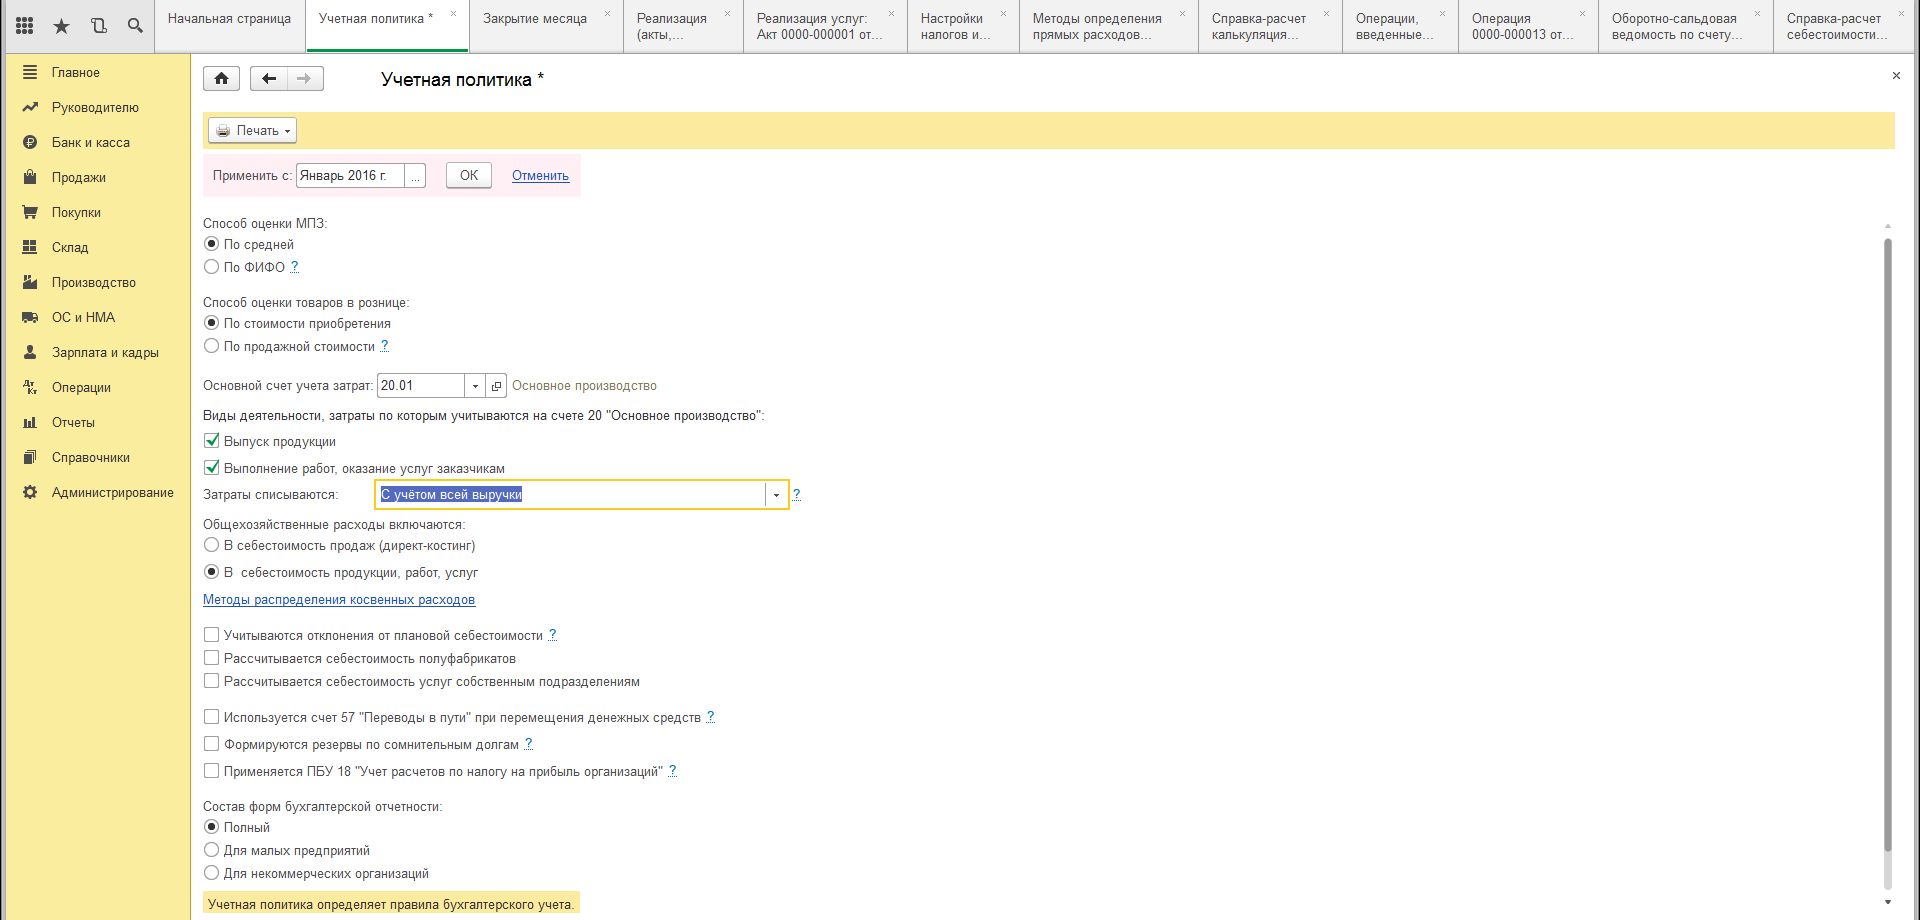Show help for счет 57 option

tap(710, 717)
